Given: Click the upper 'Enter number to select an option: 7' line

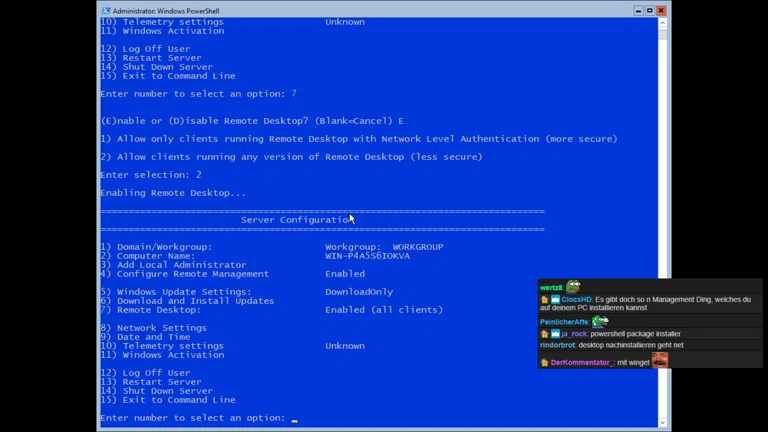Looking at the screenshot, I should click(x=198, y=94).
